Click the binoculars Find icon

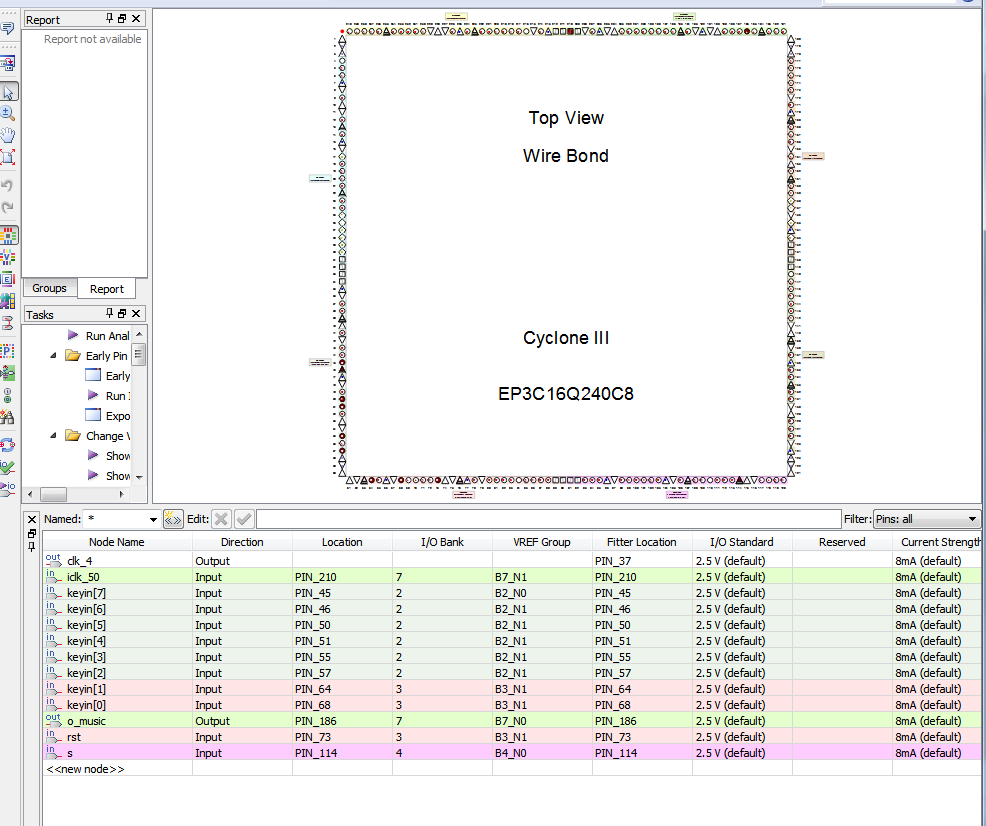tap(9, 417)
